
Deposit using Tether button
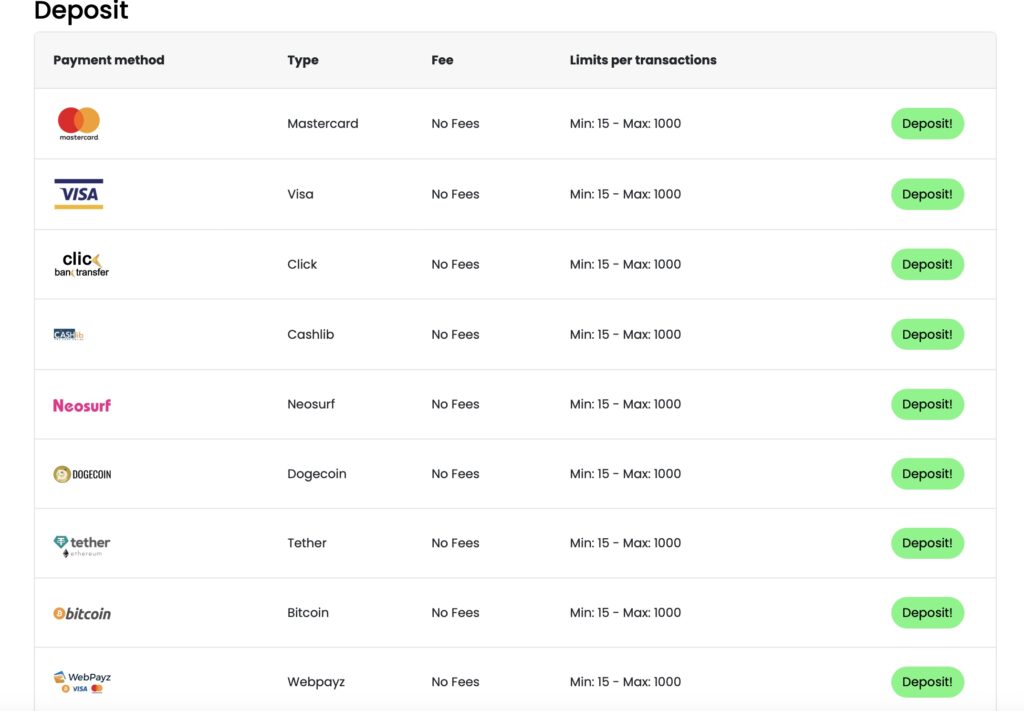(927, 543)
